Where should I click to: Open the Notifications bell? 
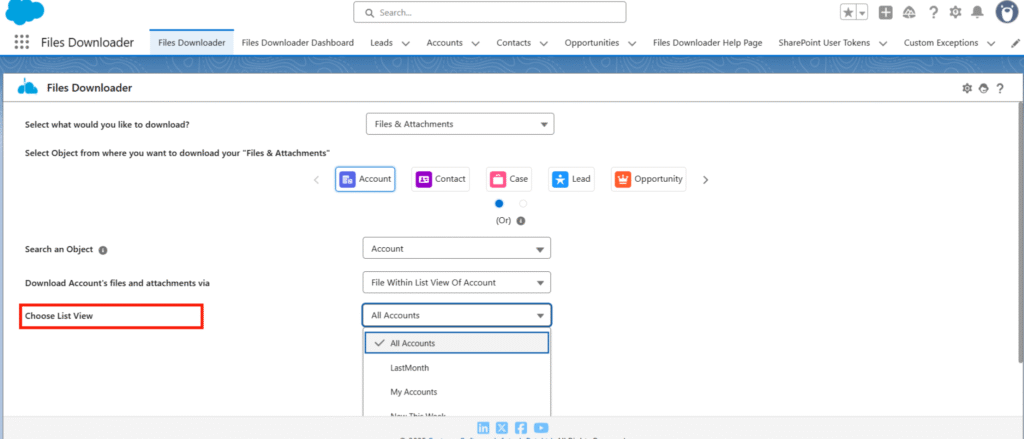coord(977,12)
